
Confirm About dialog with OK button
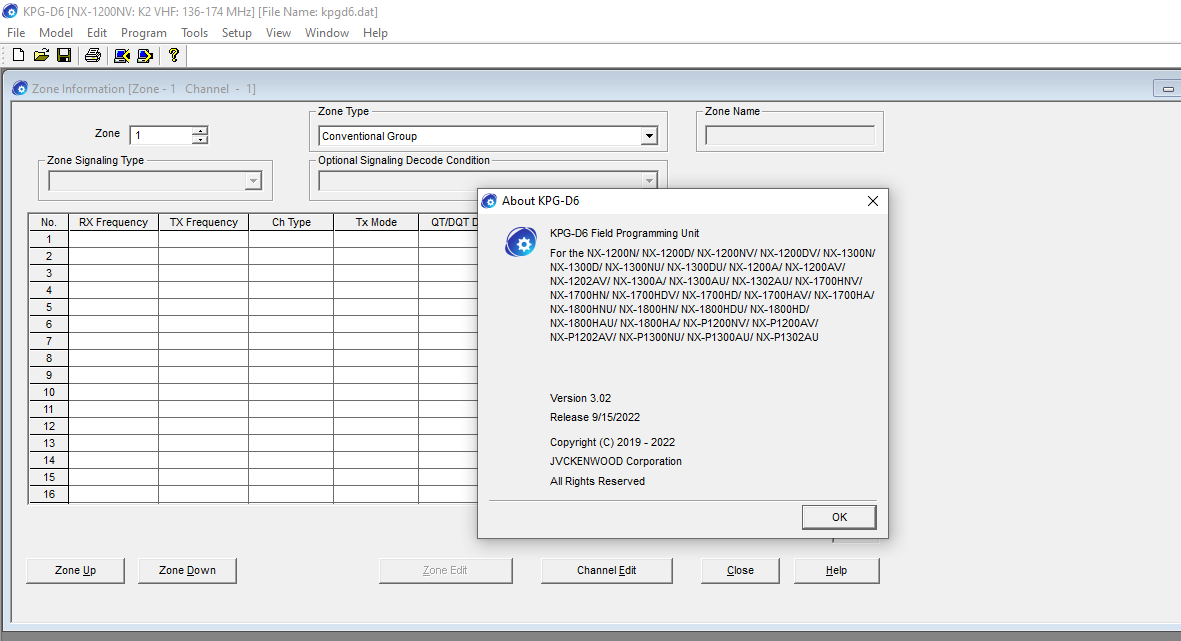(839, 517)
